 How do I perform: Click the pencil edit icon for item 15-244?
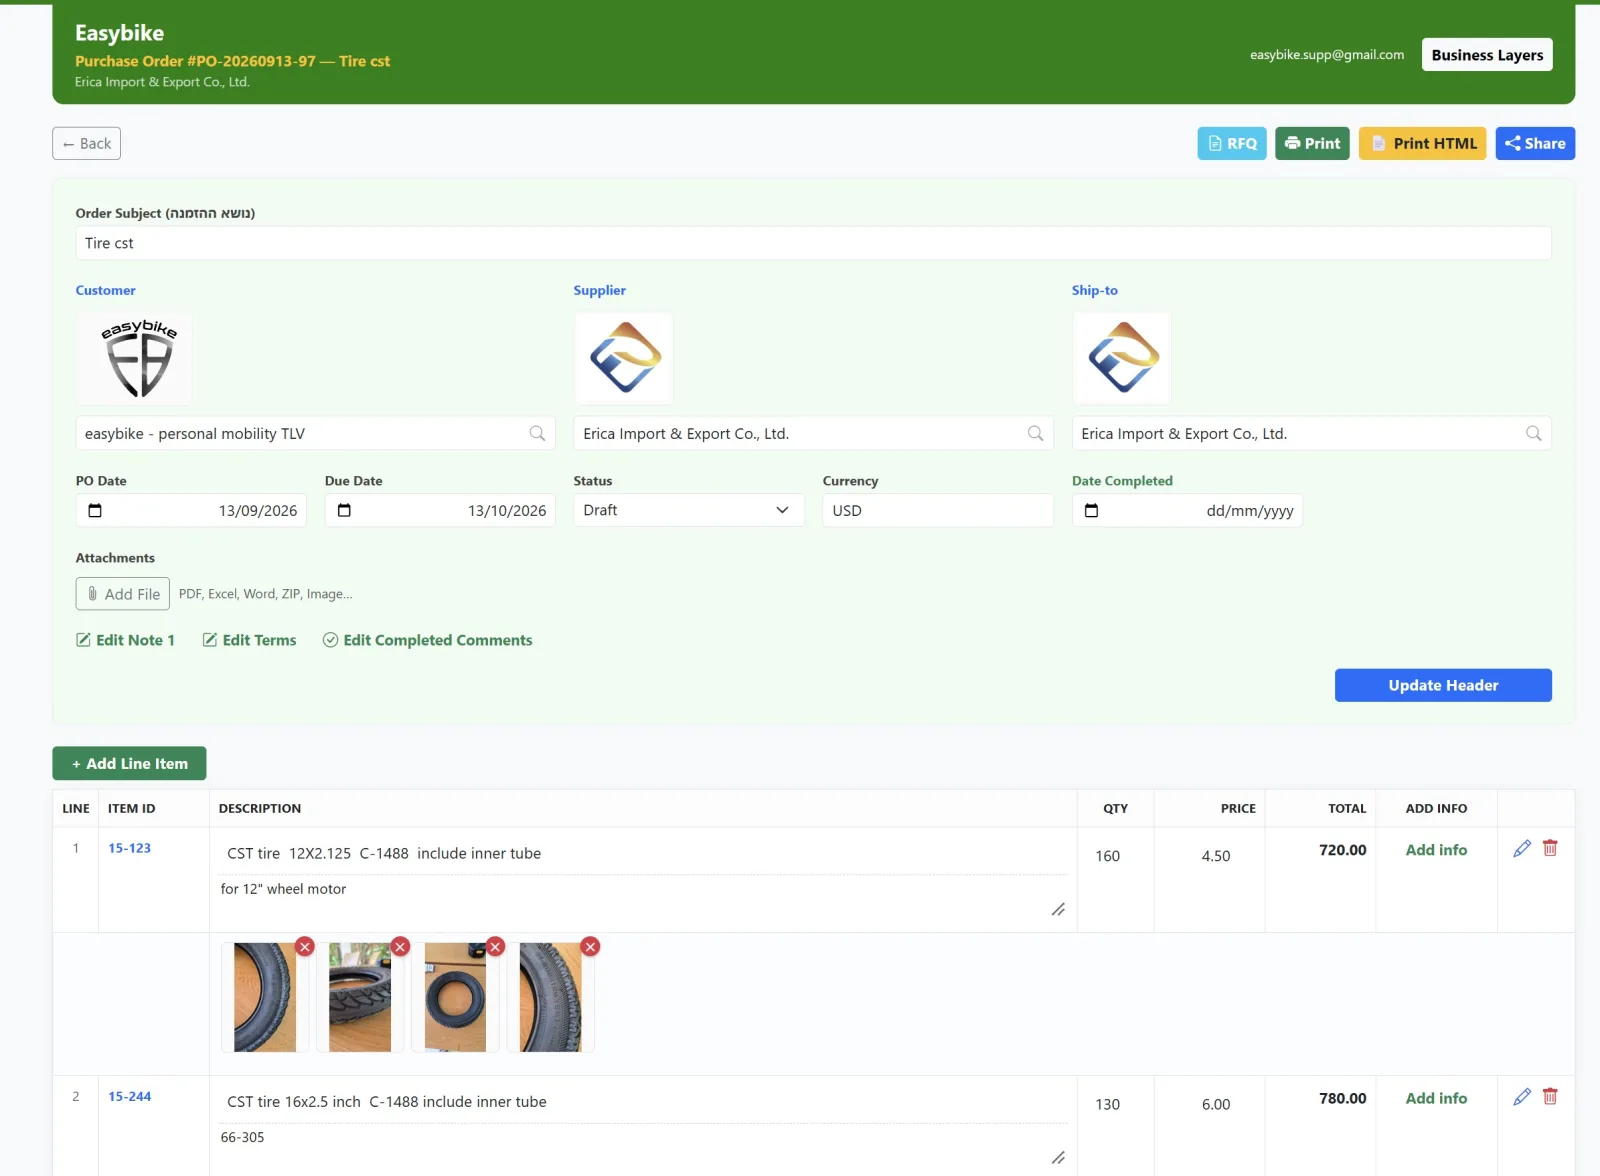pos(1522,1097)
